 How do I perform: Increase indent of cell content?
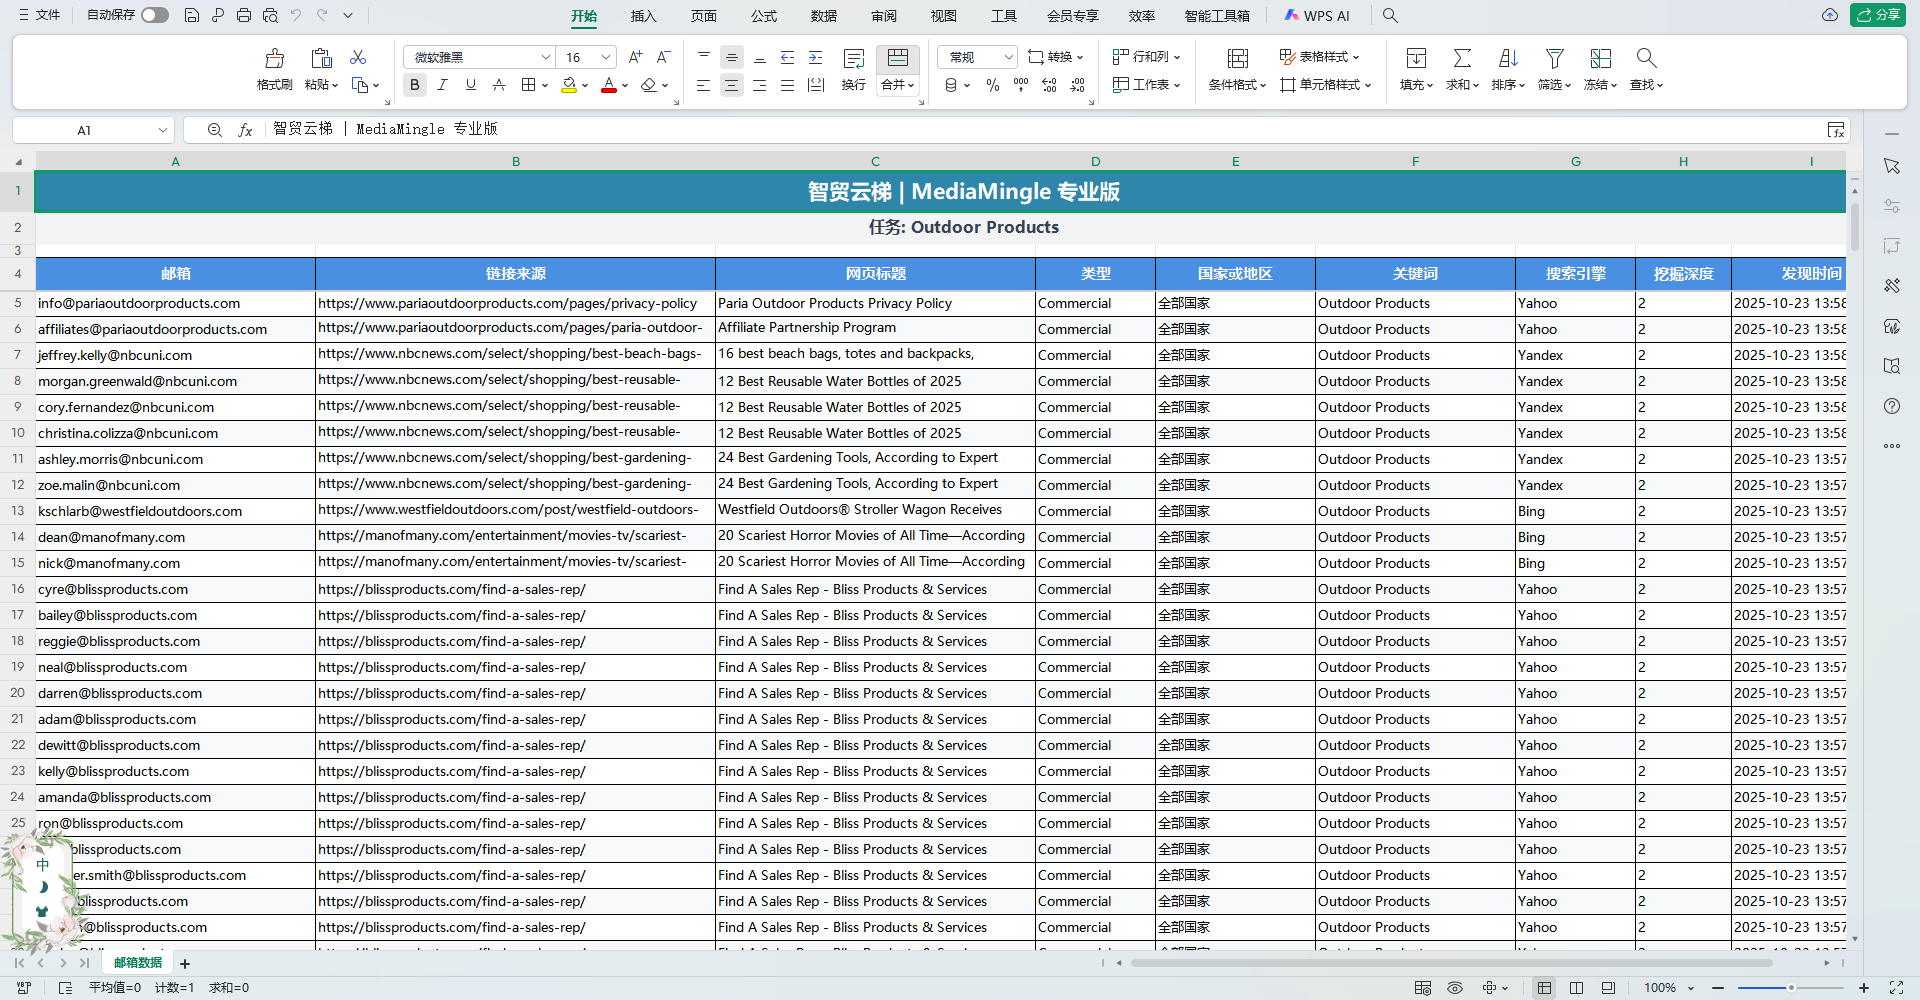point(816,57)
